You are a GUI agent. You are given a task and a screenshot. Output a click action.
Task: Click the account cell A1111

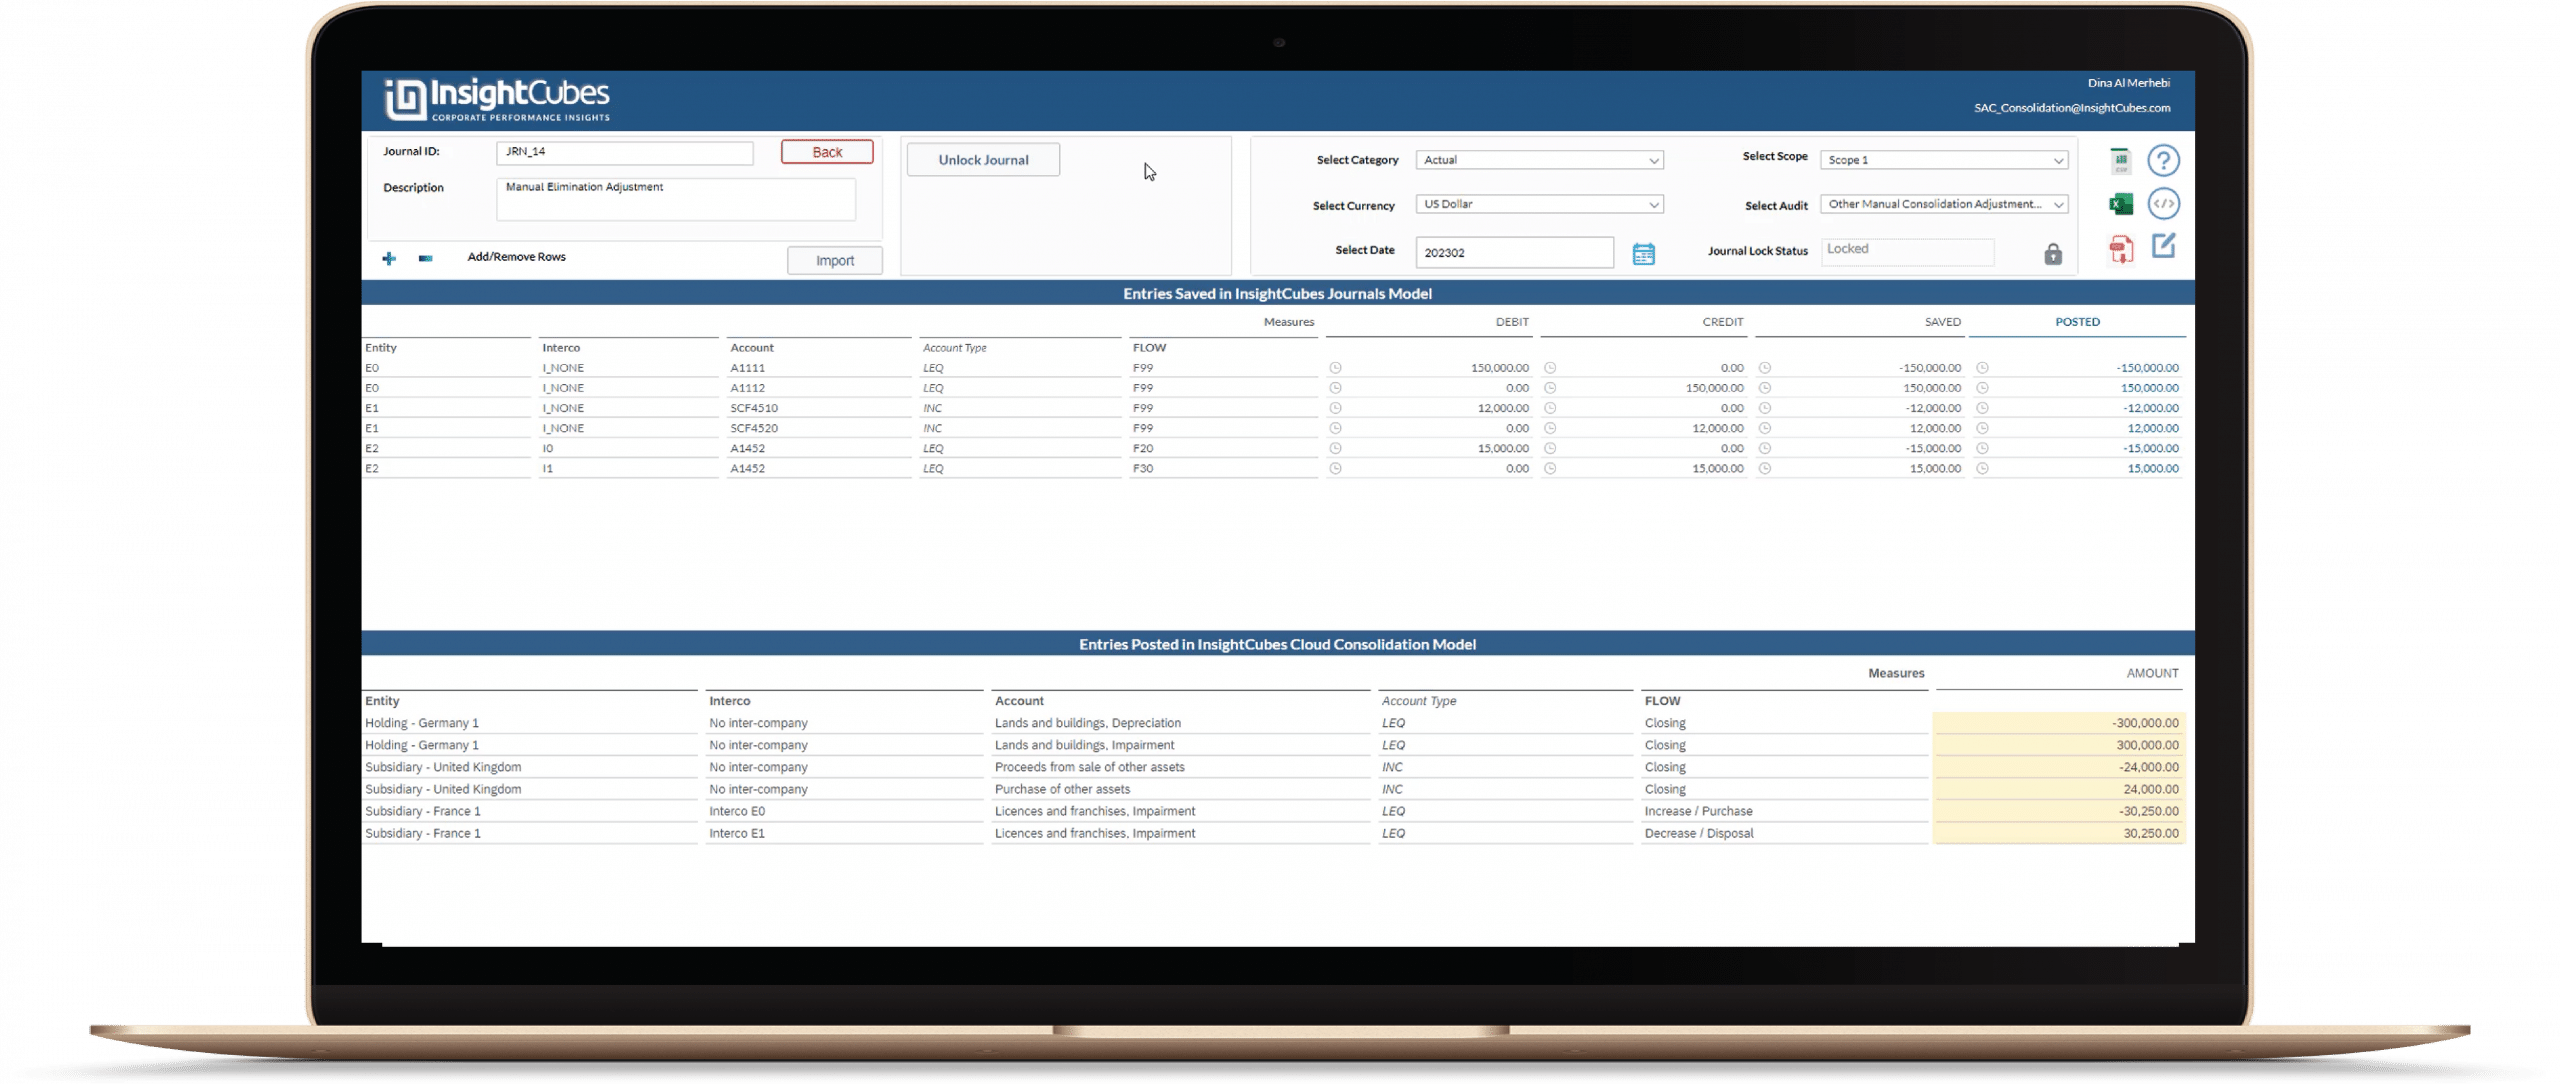[747, 368]
